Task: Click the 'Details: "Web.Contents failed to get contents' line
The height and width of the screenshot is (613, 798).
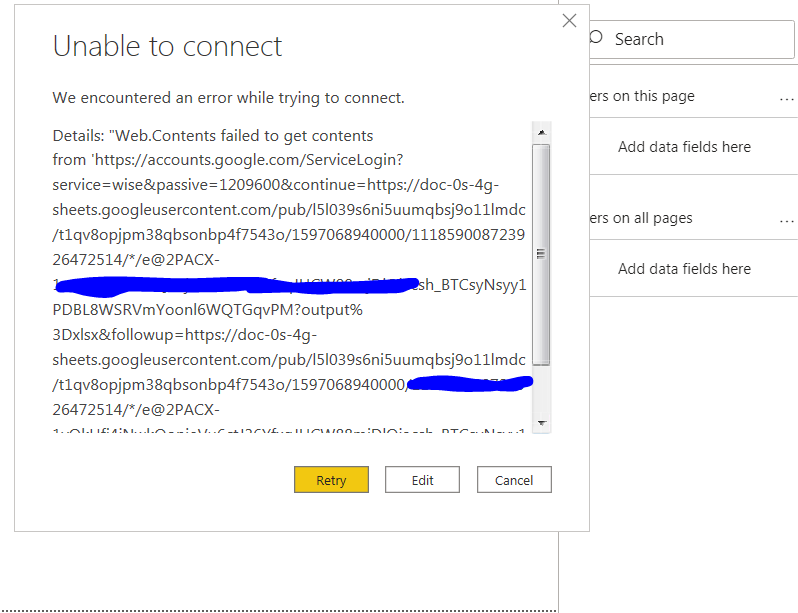Action: (213, 135)
